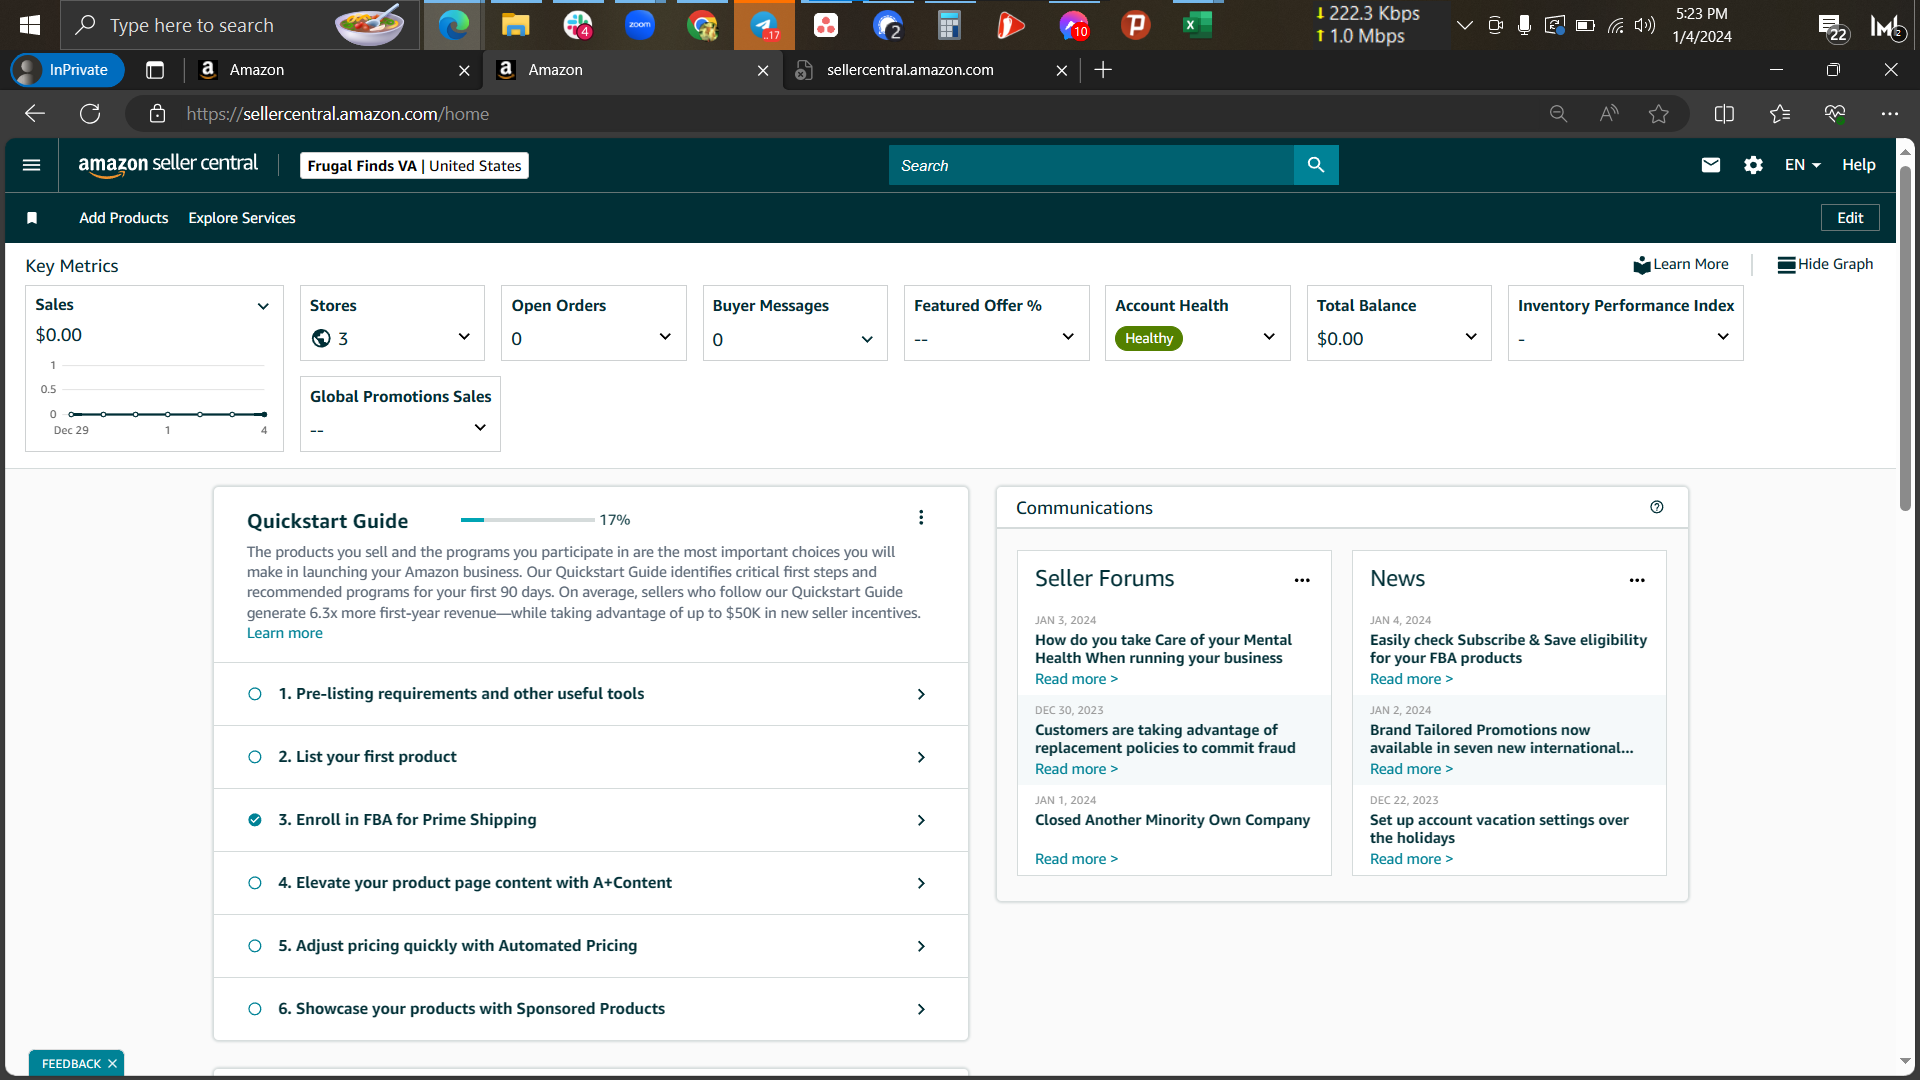Click the Amazon Seller Central logo
Viewport: 1920px width, 1080px height.
click(x=168, y=165)
